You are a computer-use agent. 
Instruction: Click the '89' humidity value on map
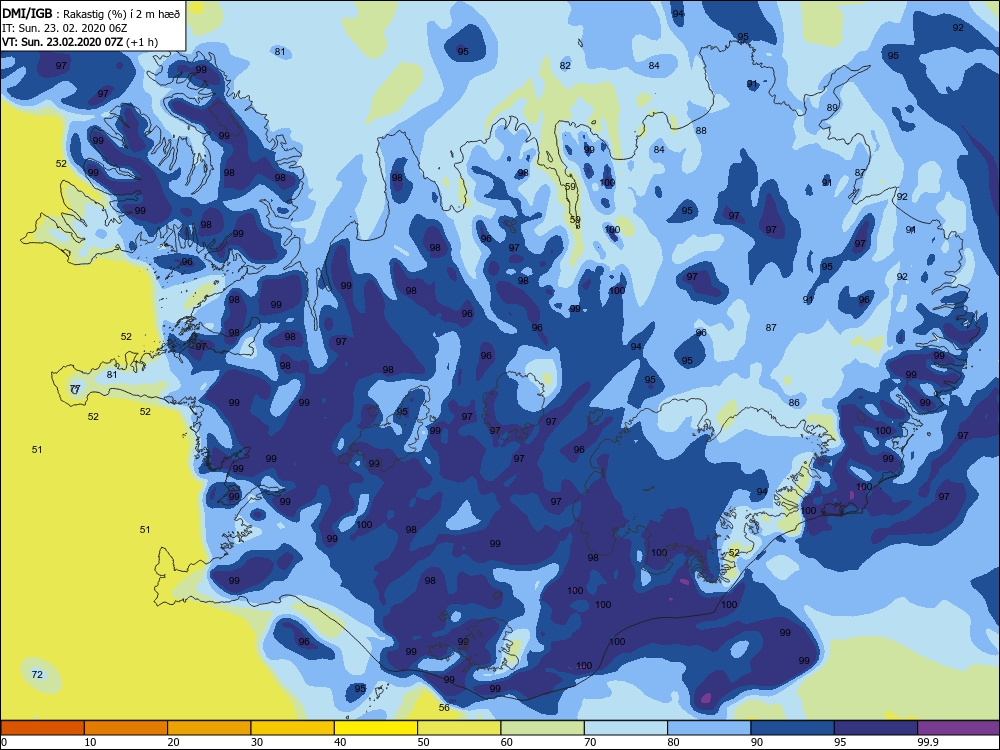click(832, 107)
